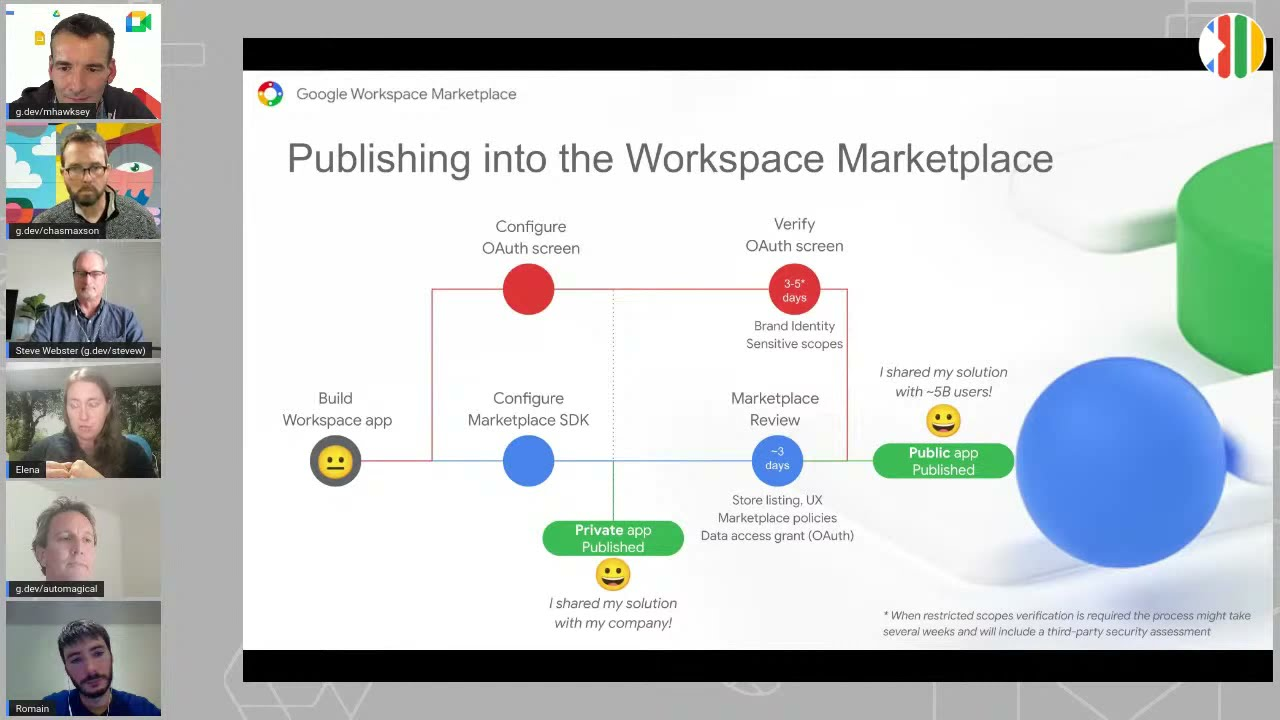
Task: Click the Brand Identity text
Action: point(794,326)
